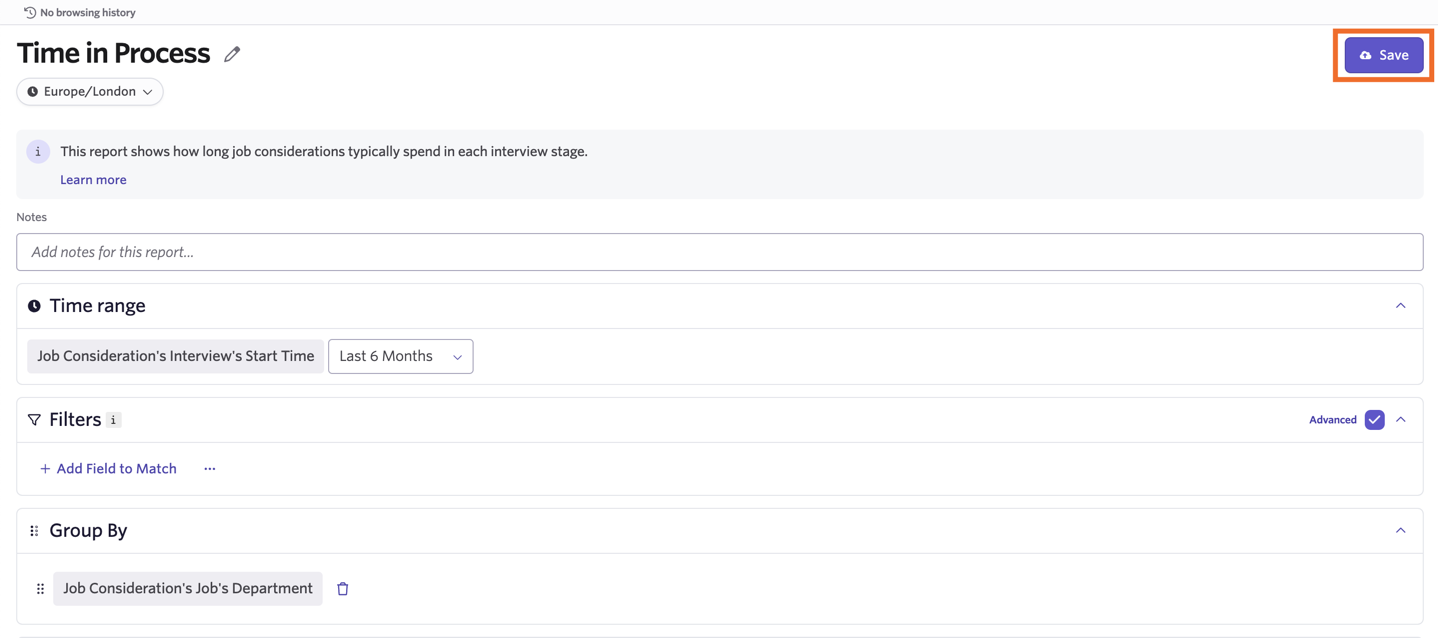Save the report
1438x638 pixels.
click(x=1384, y=55)
